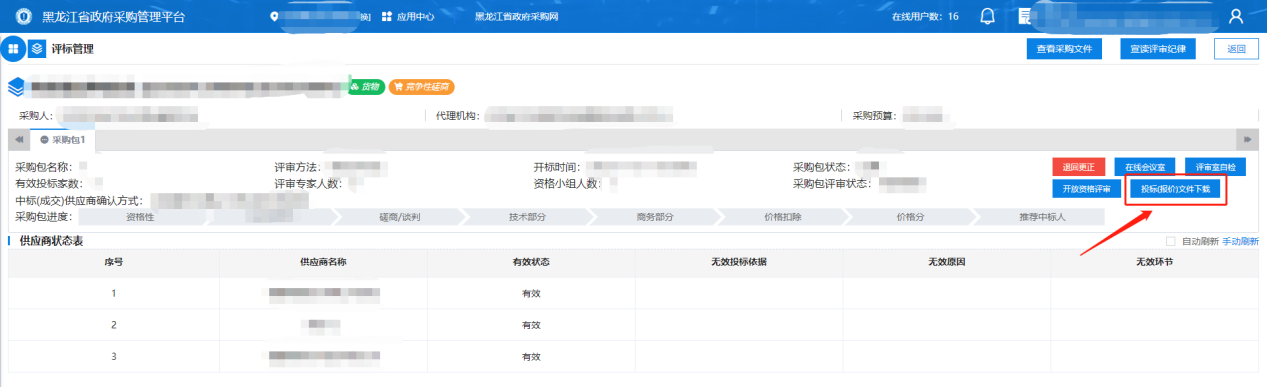Click 在线用户数: 16 indicator

pyautogui.click(x=925, y=17)
